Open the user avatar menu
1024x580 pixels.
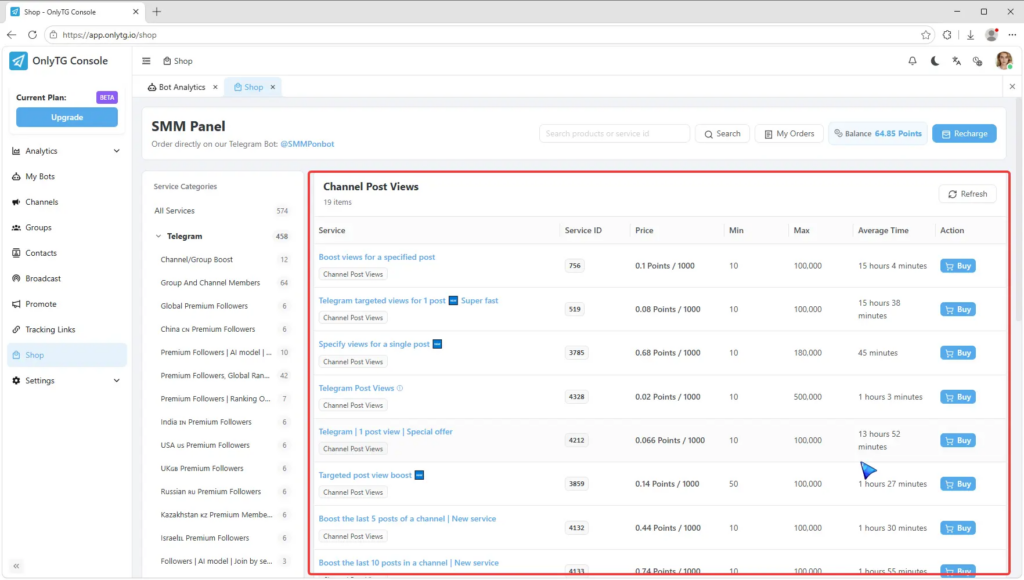point(1004,60)
